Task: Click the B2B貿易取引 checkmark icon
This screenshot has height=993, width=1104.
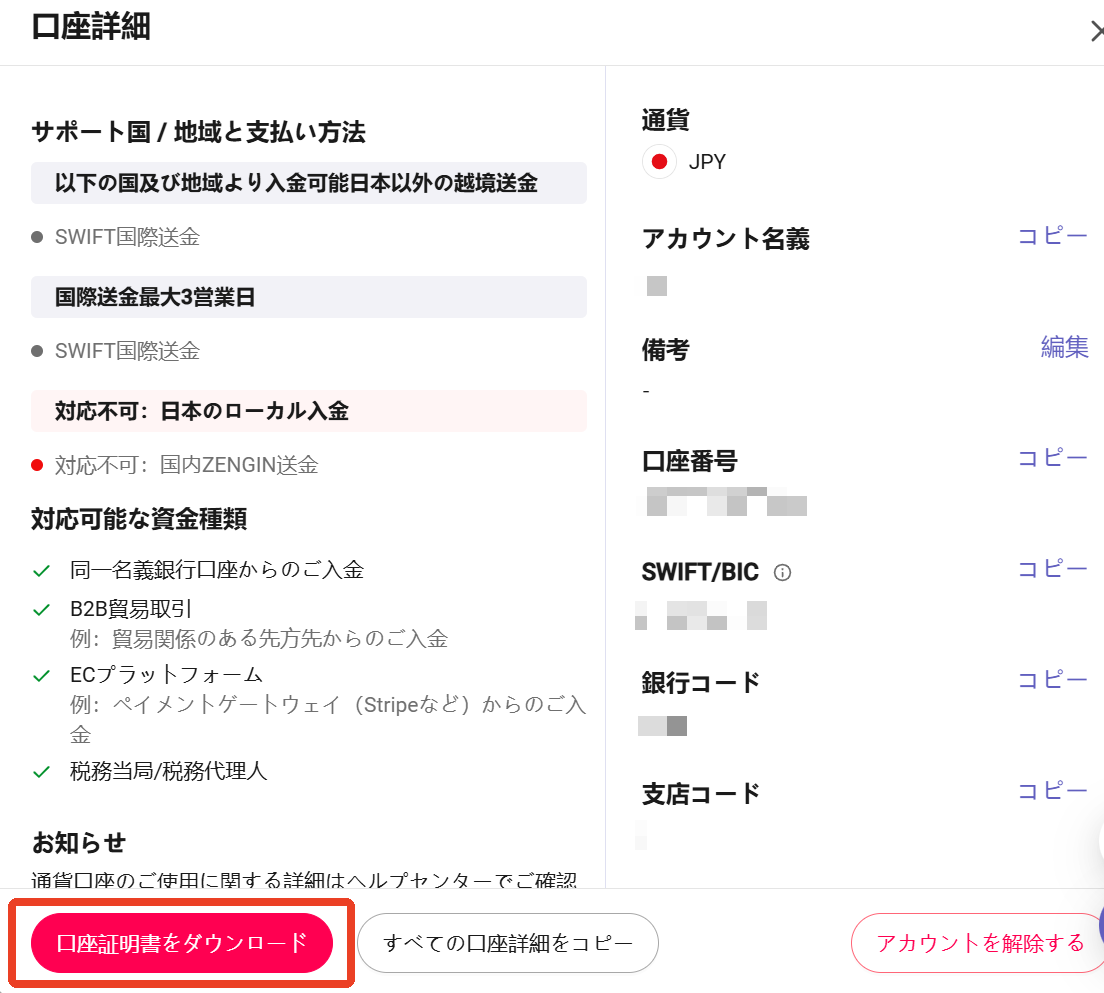Action: pos(42,610)
